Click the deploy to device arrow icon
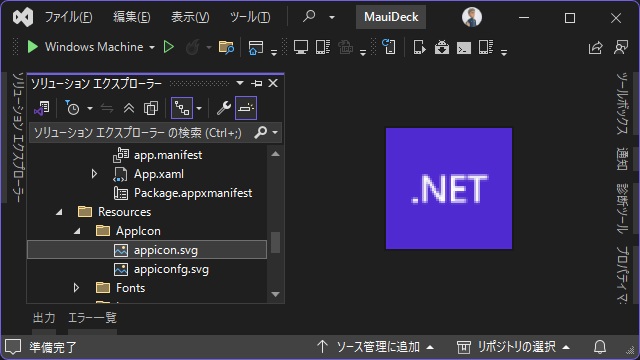 tap(419, 47)
